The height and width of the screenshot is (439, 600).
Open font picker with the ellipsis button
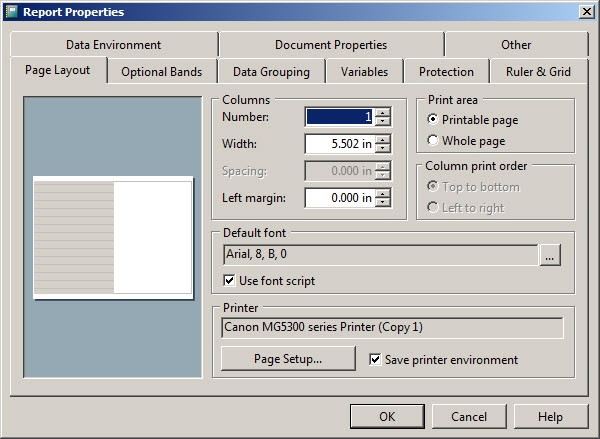pyautogui.click(x=550, y=255)
